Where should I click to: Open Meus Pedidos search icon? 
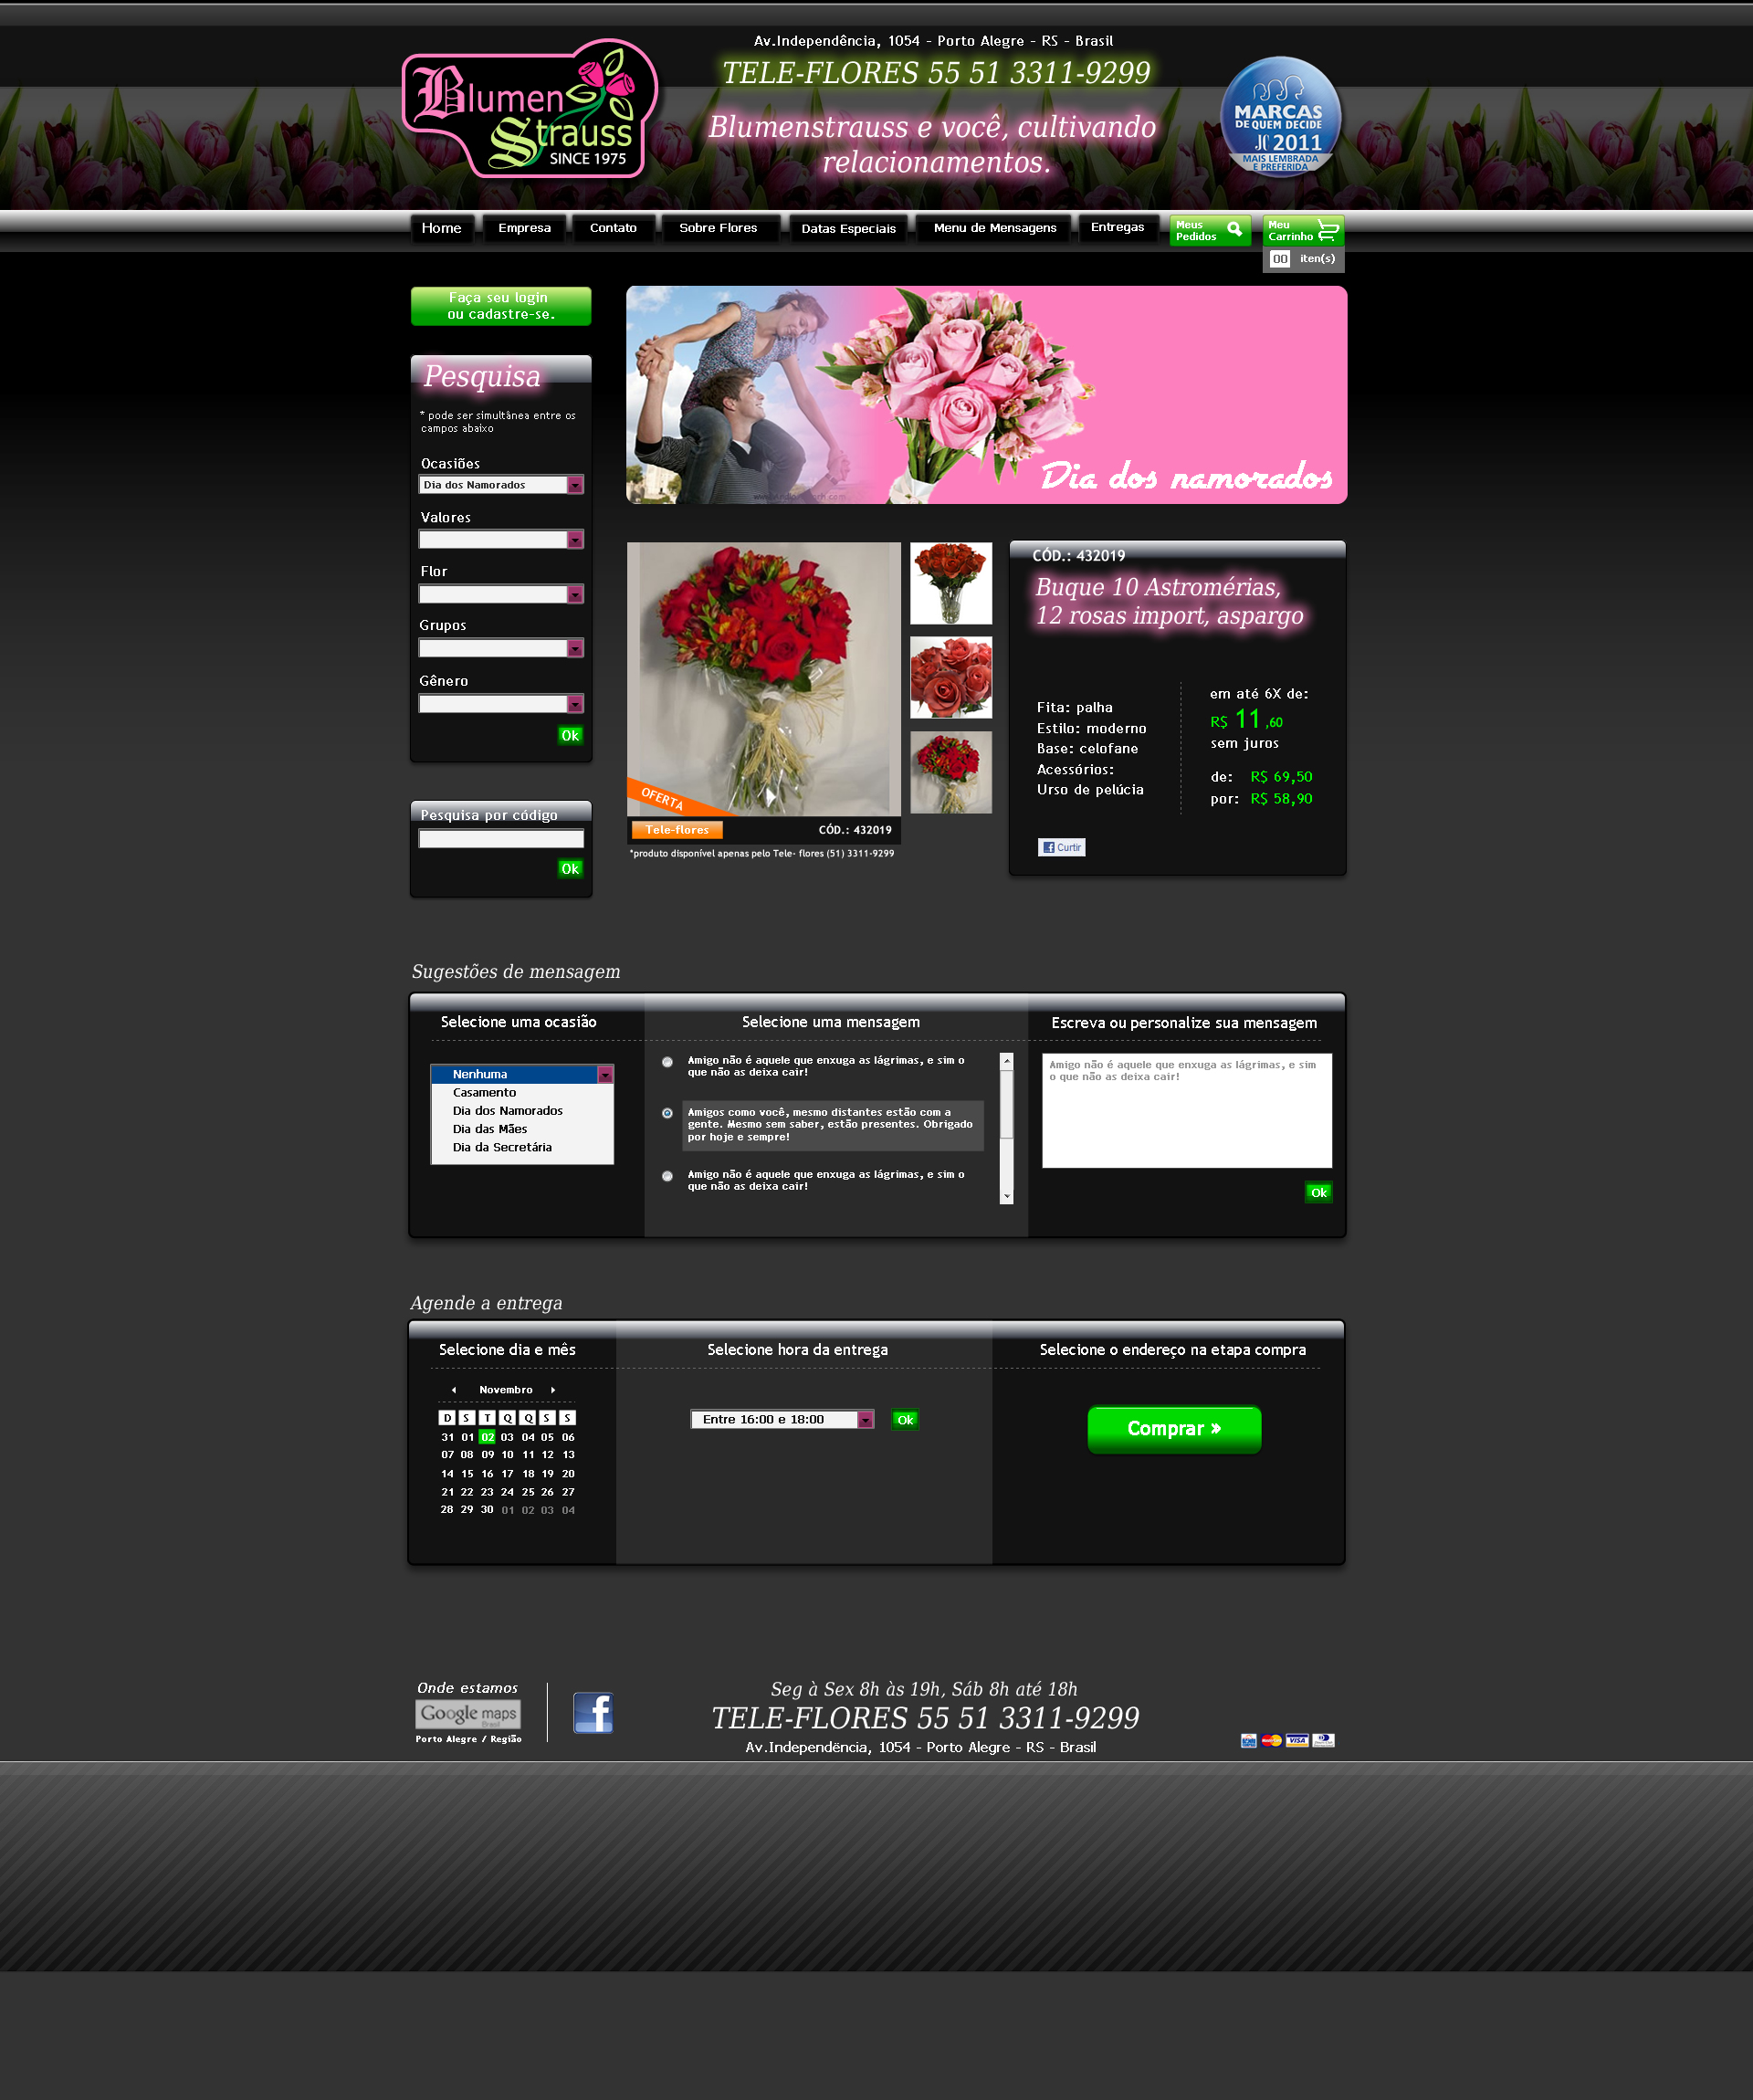click(x=1234, y=229)
